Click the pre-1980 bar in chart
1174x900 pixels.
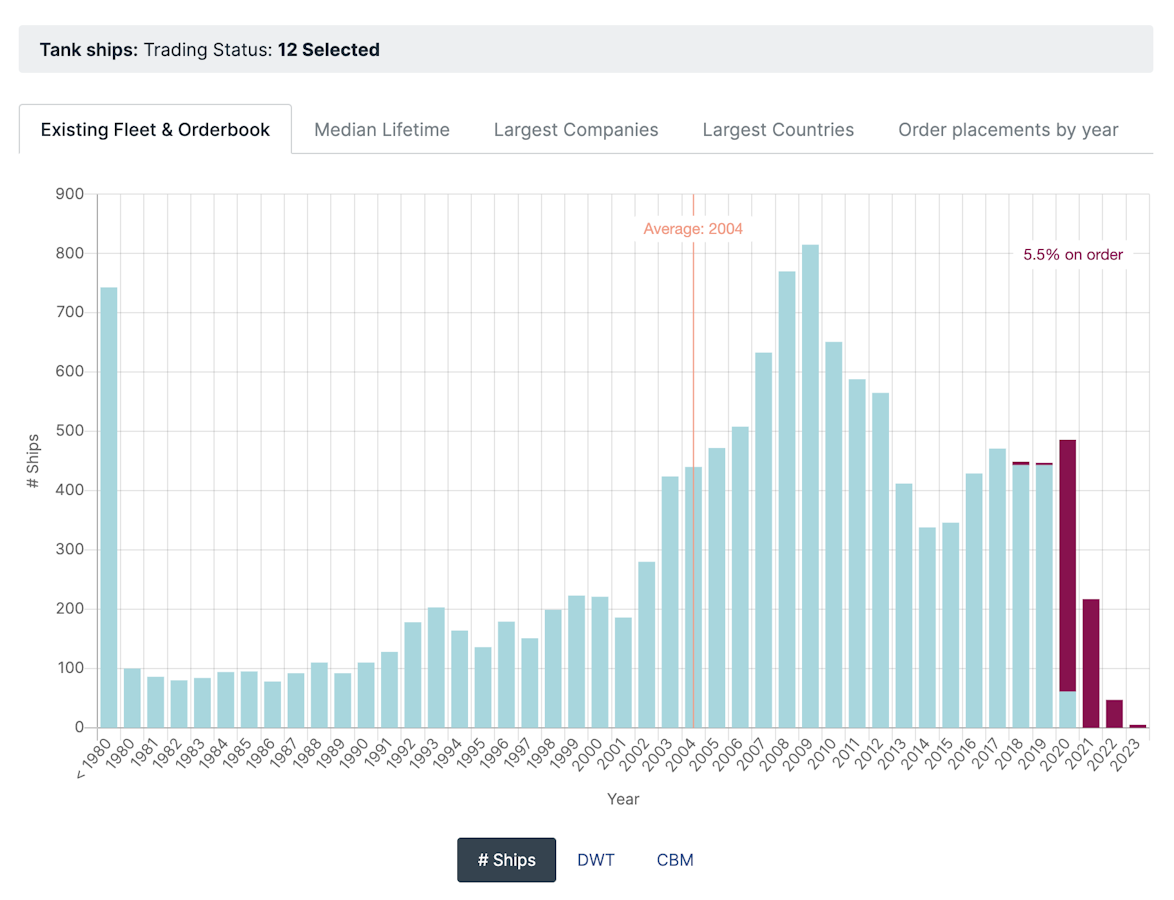click(x=109, y=508)
